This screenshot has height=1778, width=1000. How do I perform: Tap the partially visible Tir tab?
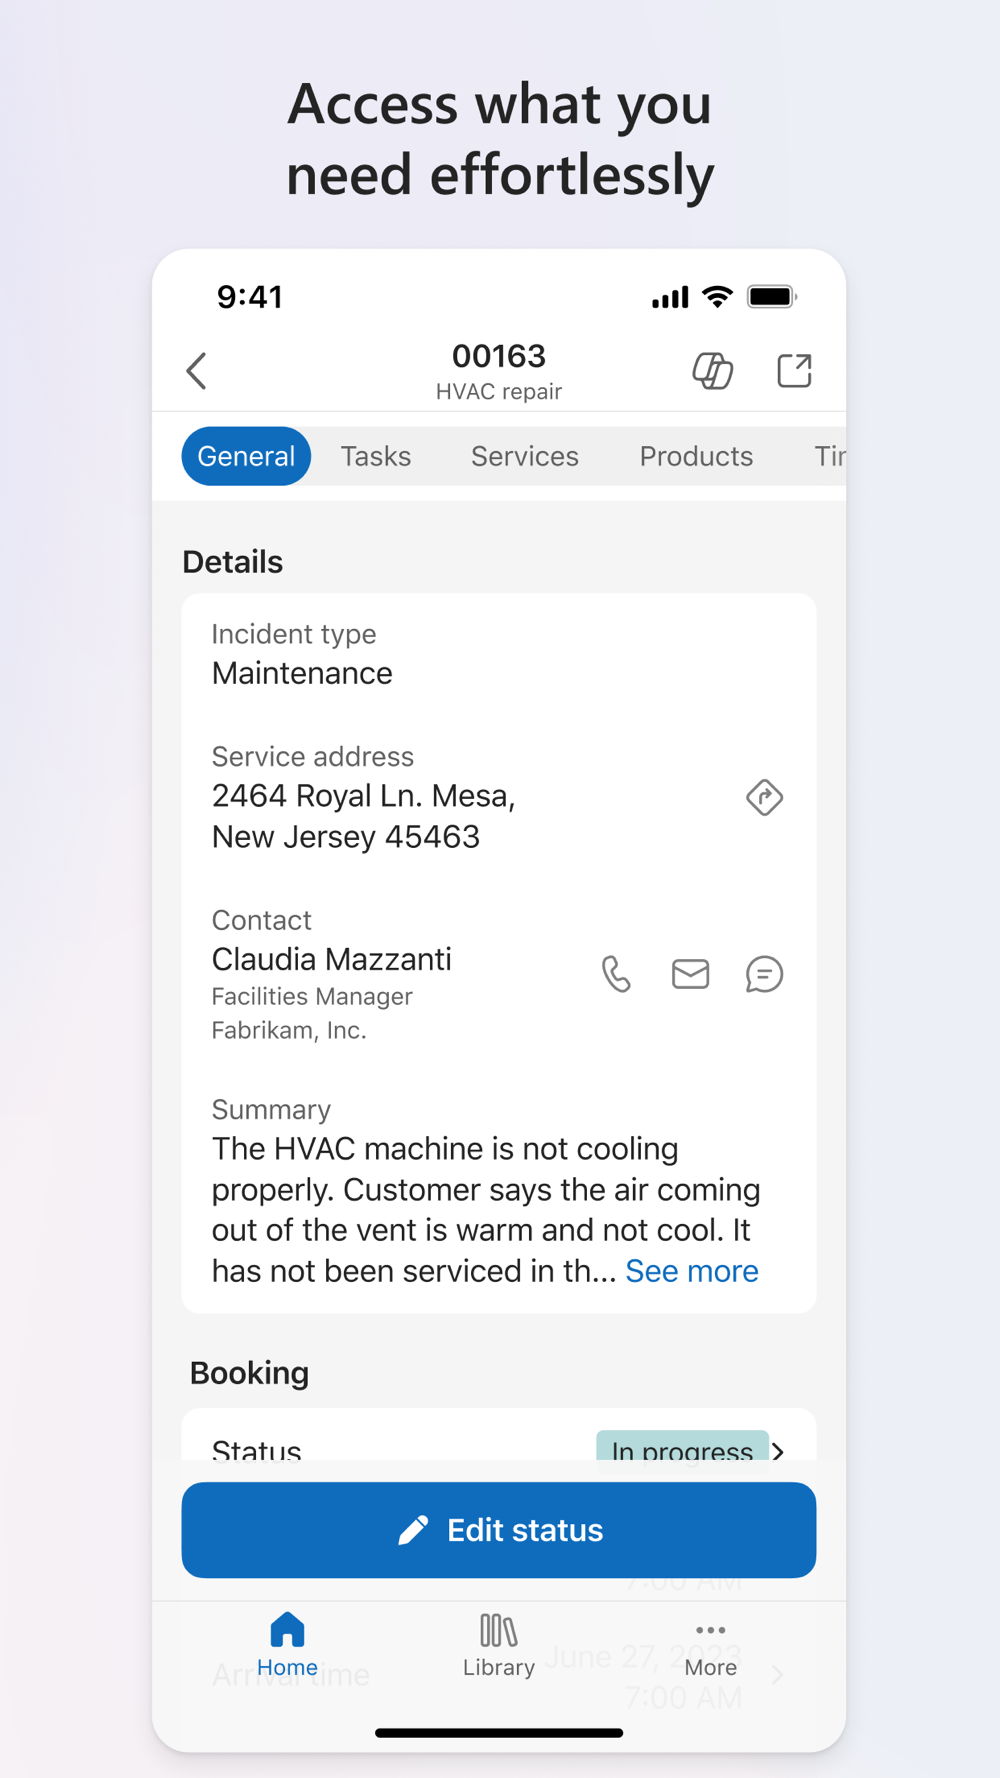(830, 456)
